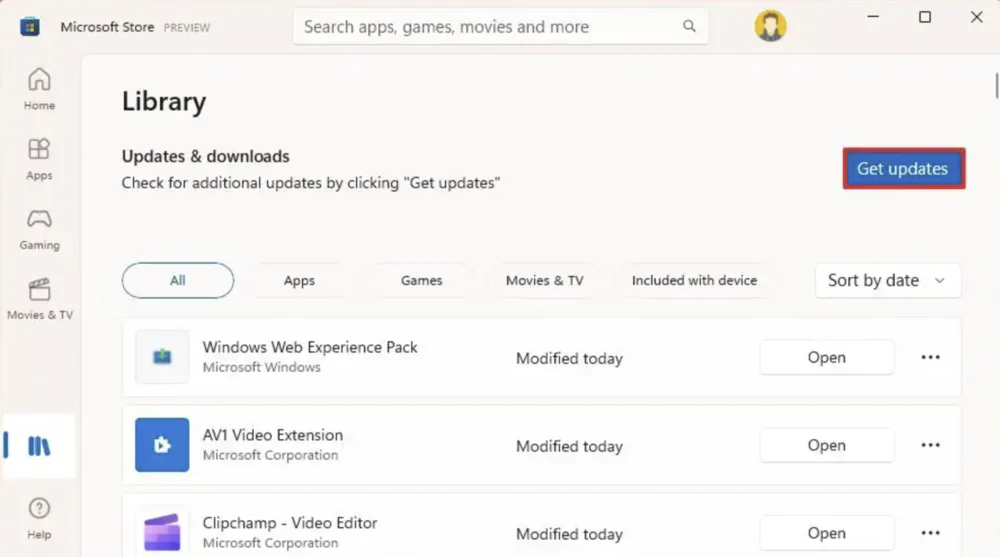
Task: Go to Apps in the sidebar
Action: point(39,159)
